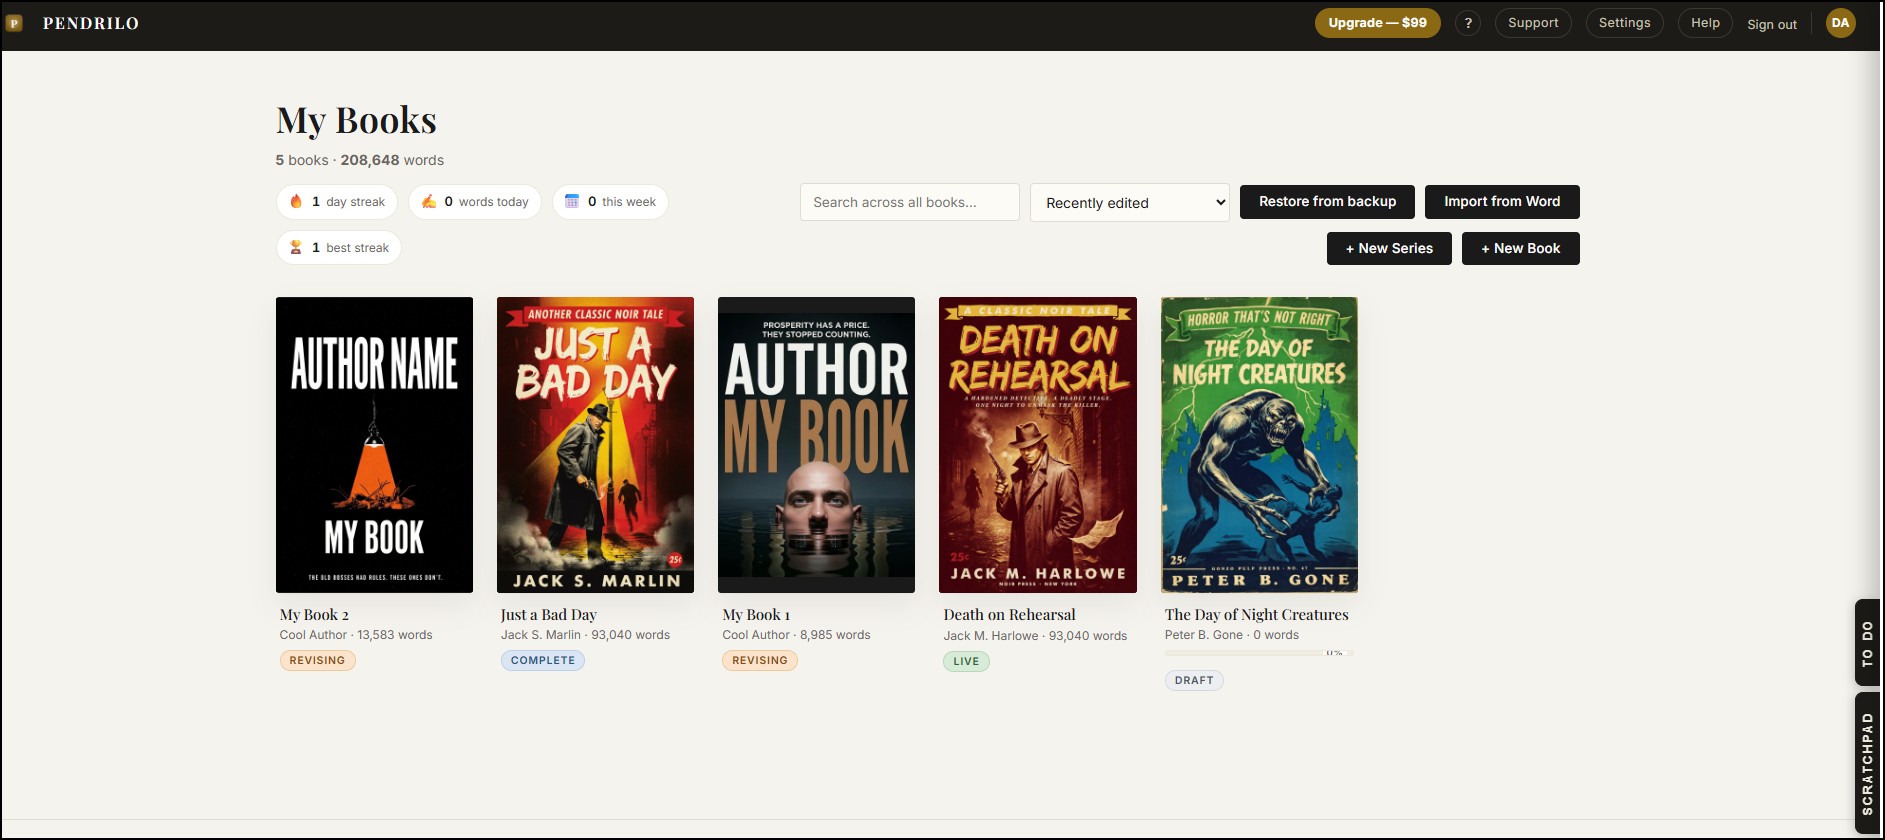
Task: Open the DA user avatar
Action: point(1840,23)
